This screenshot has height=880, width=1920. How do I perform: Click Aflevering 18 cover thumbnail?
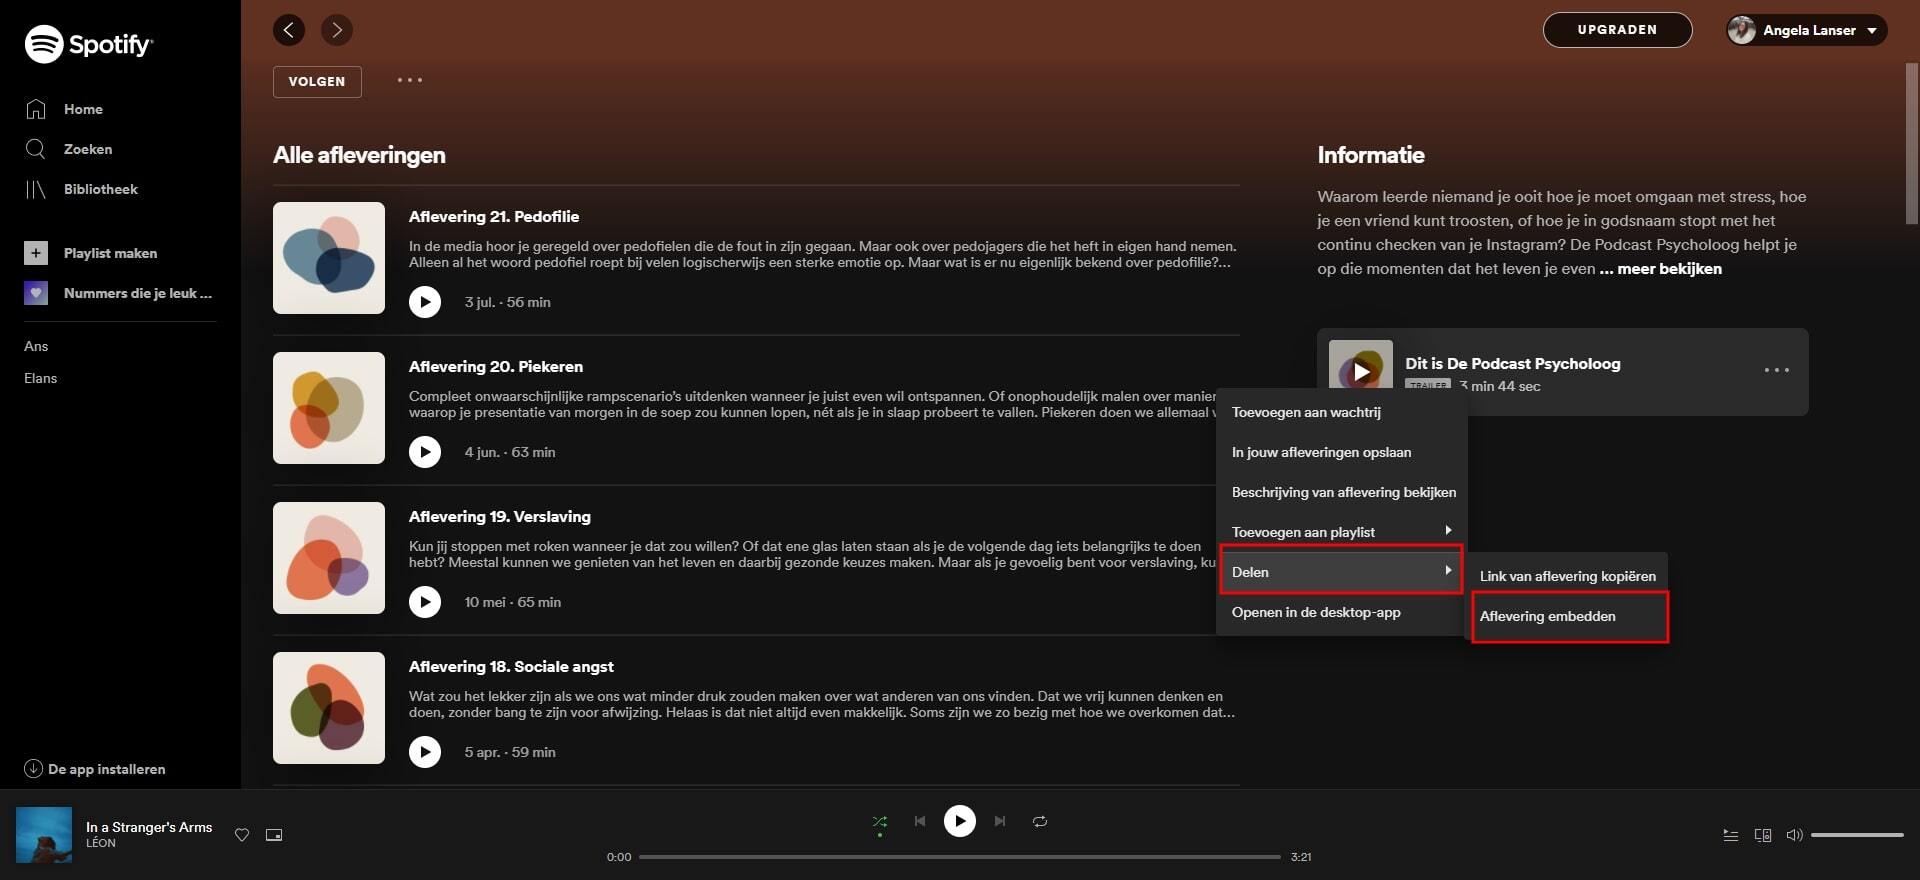tap(329, 708)
